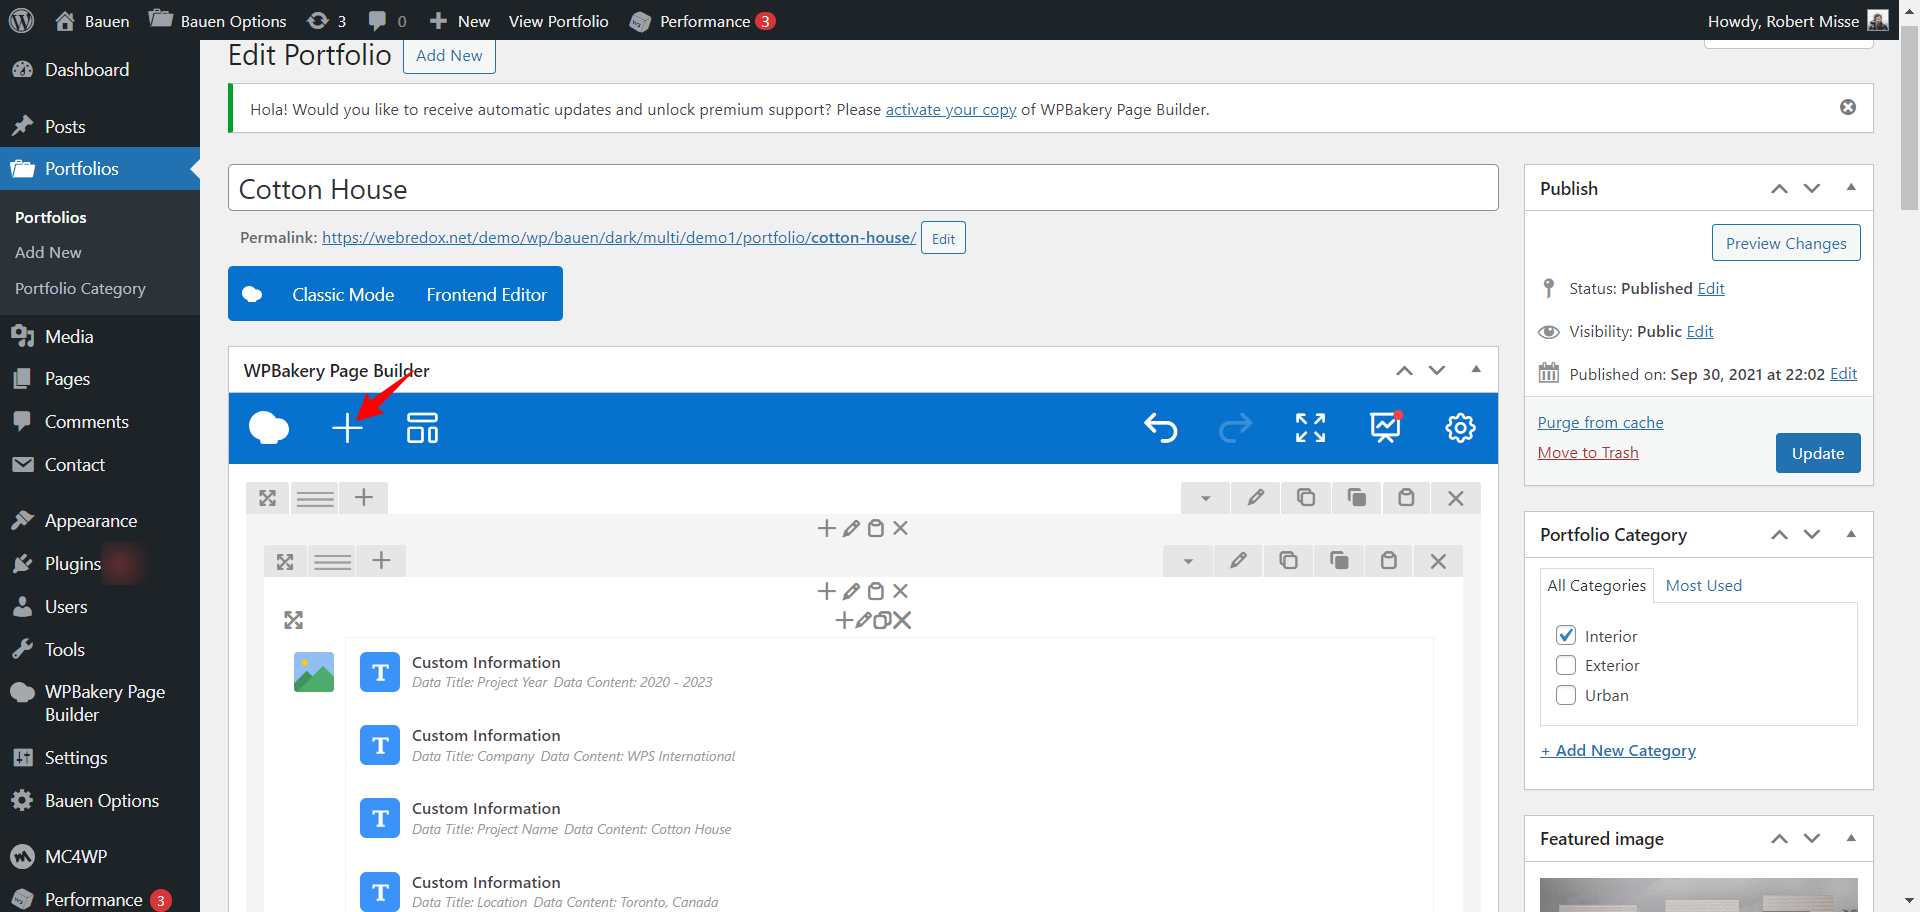Select the All Categories tab
The width and height of the screenshot is (1920, 912).
point(1596,585)
